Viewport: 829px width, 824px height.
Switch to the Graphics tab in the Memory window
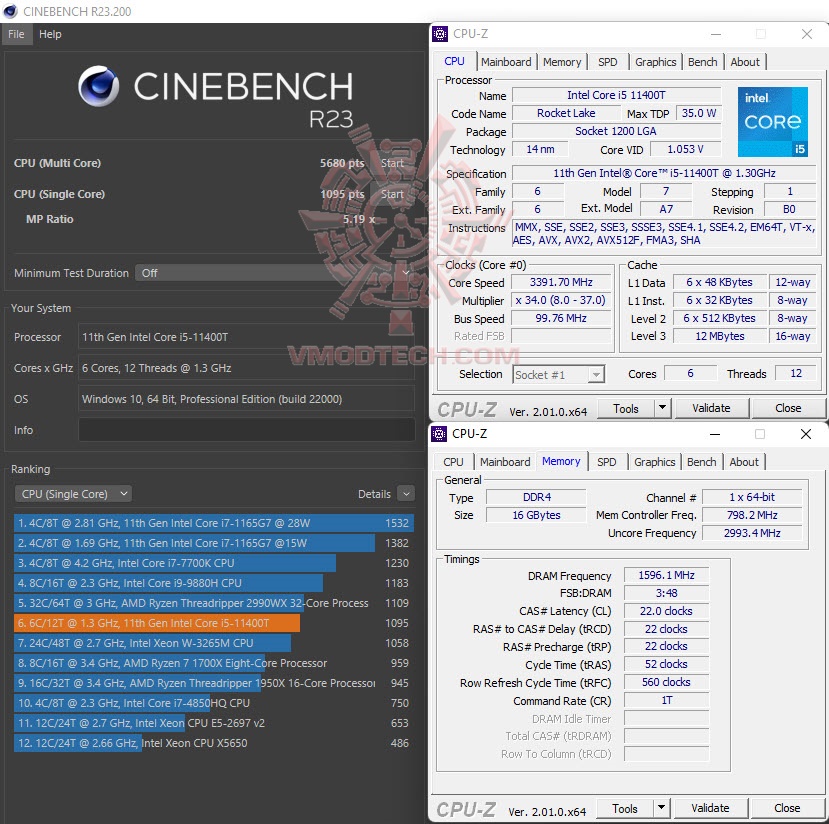point(654,461)
